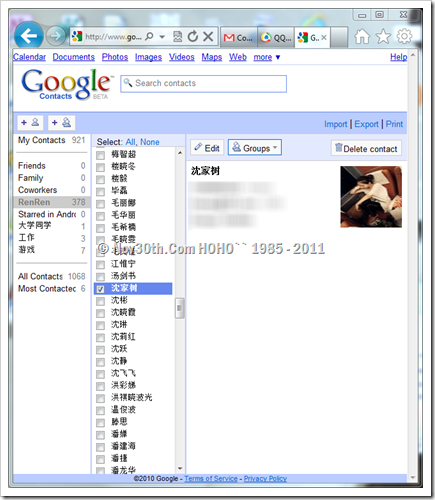435x500 pixels.
Task: Open Favorites star icon
Action: 383,36
